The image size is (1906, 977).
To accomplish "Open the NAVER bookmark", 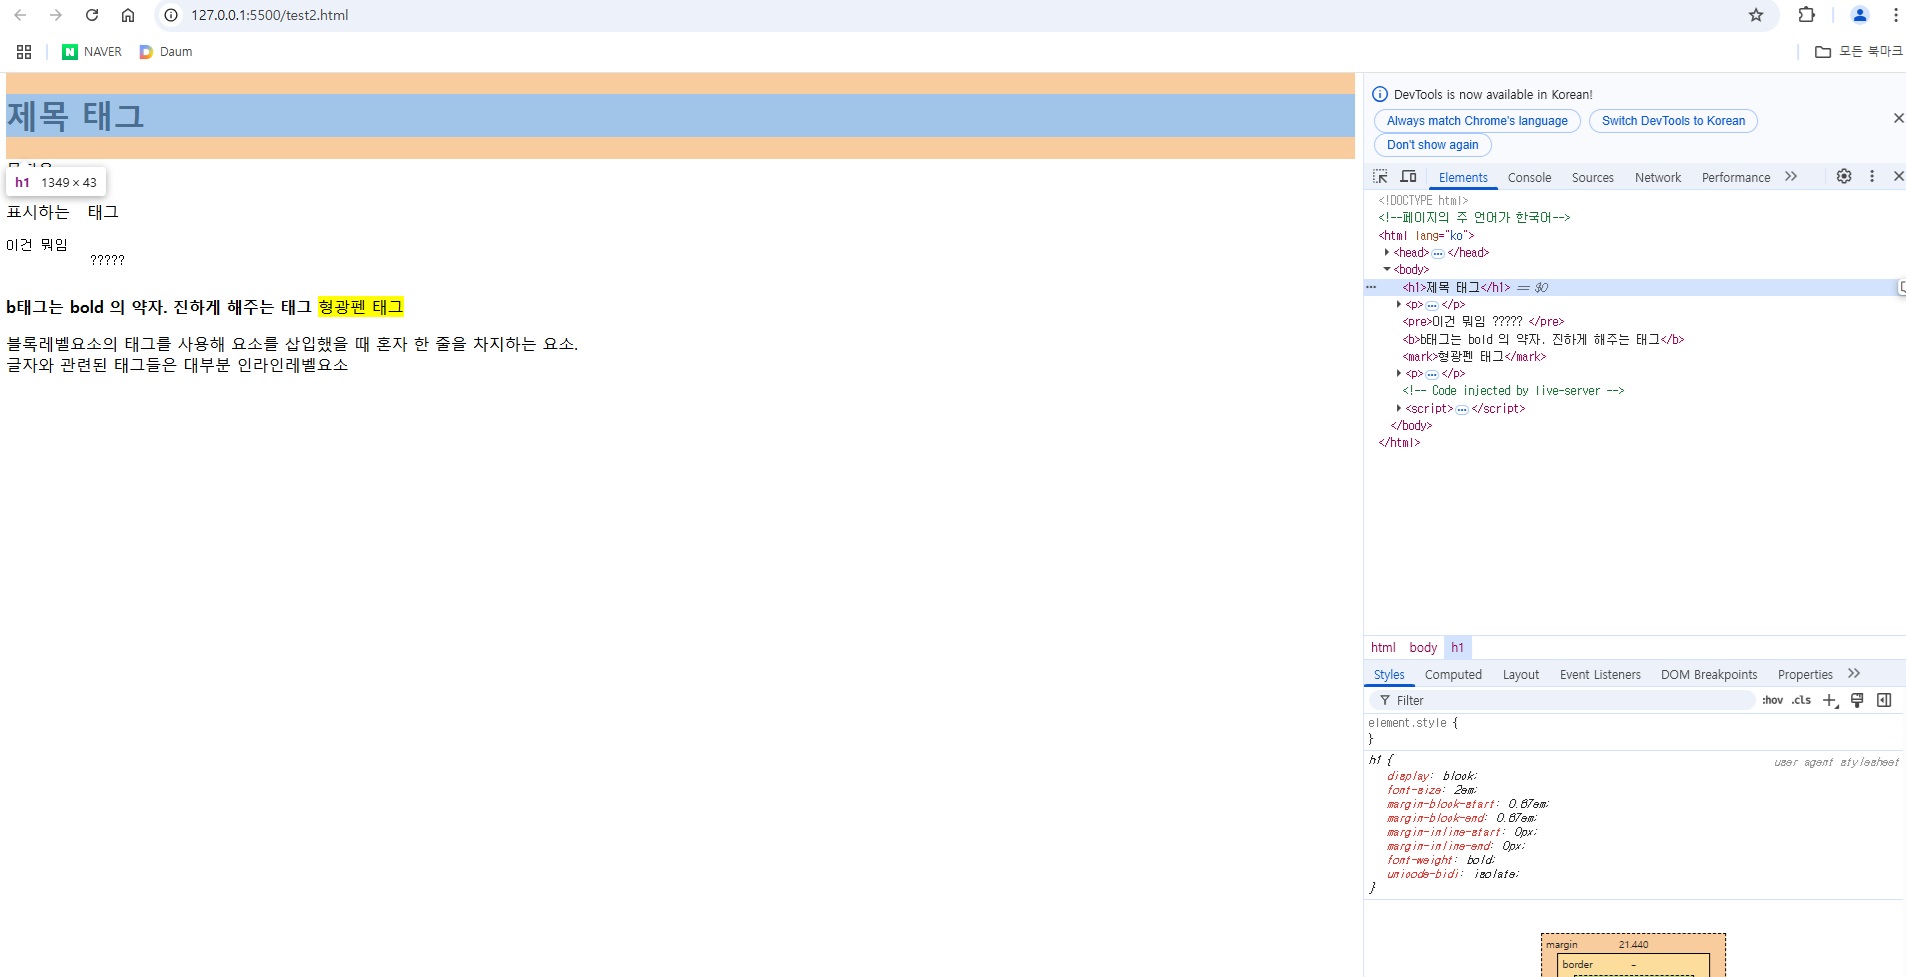I will click(x=92, y=52).
